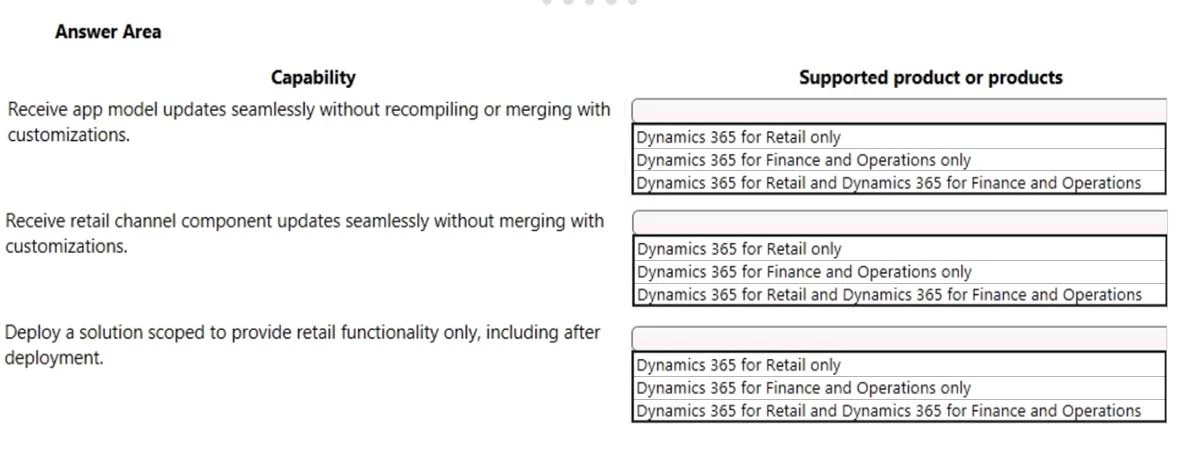1182x472 pixels.
Task: Click the 'Supported product or products' column header
Action: click(930, 77)
